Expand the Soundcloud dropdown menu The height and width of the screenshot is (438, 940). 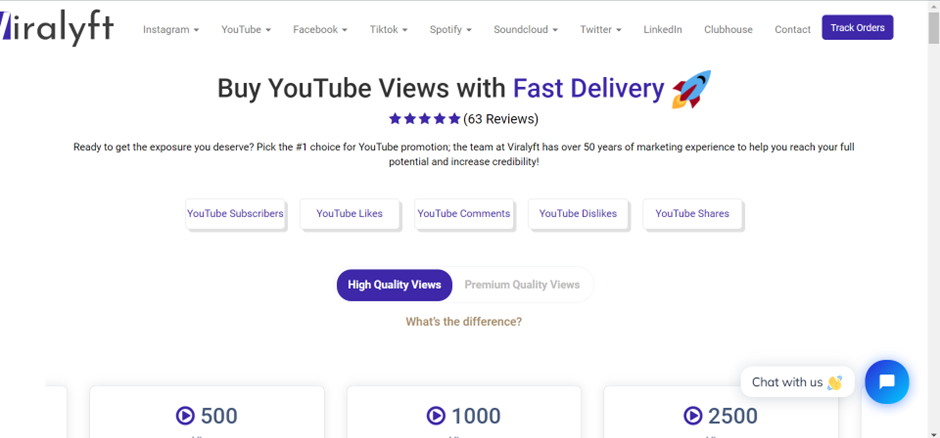(526, 29)
